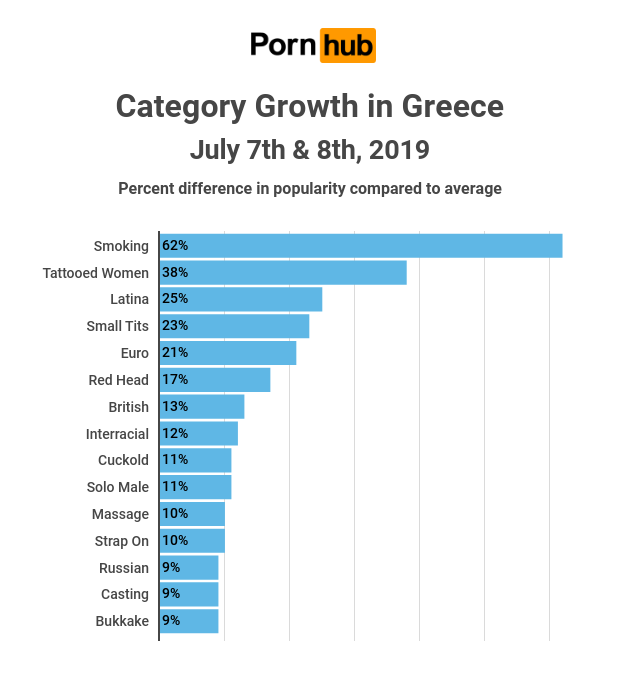620x674 pixels.
Task: Click the Massage bar showing 10%
Action: [x=192, y=514]
